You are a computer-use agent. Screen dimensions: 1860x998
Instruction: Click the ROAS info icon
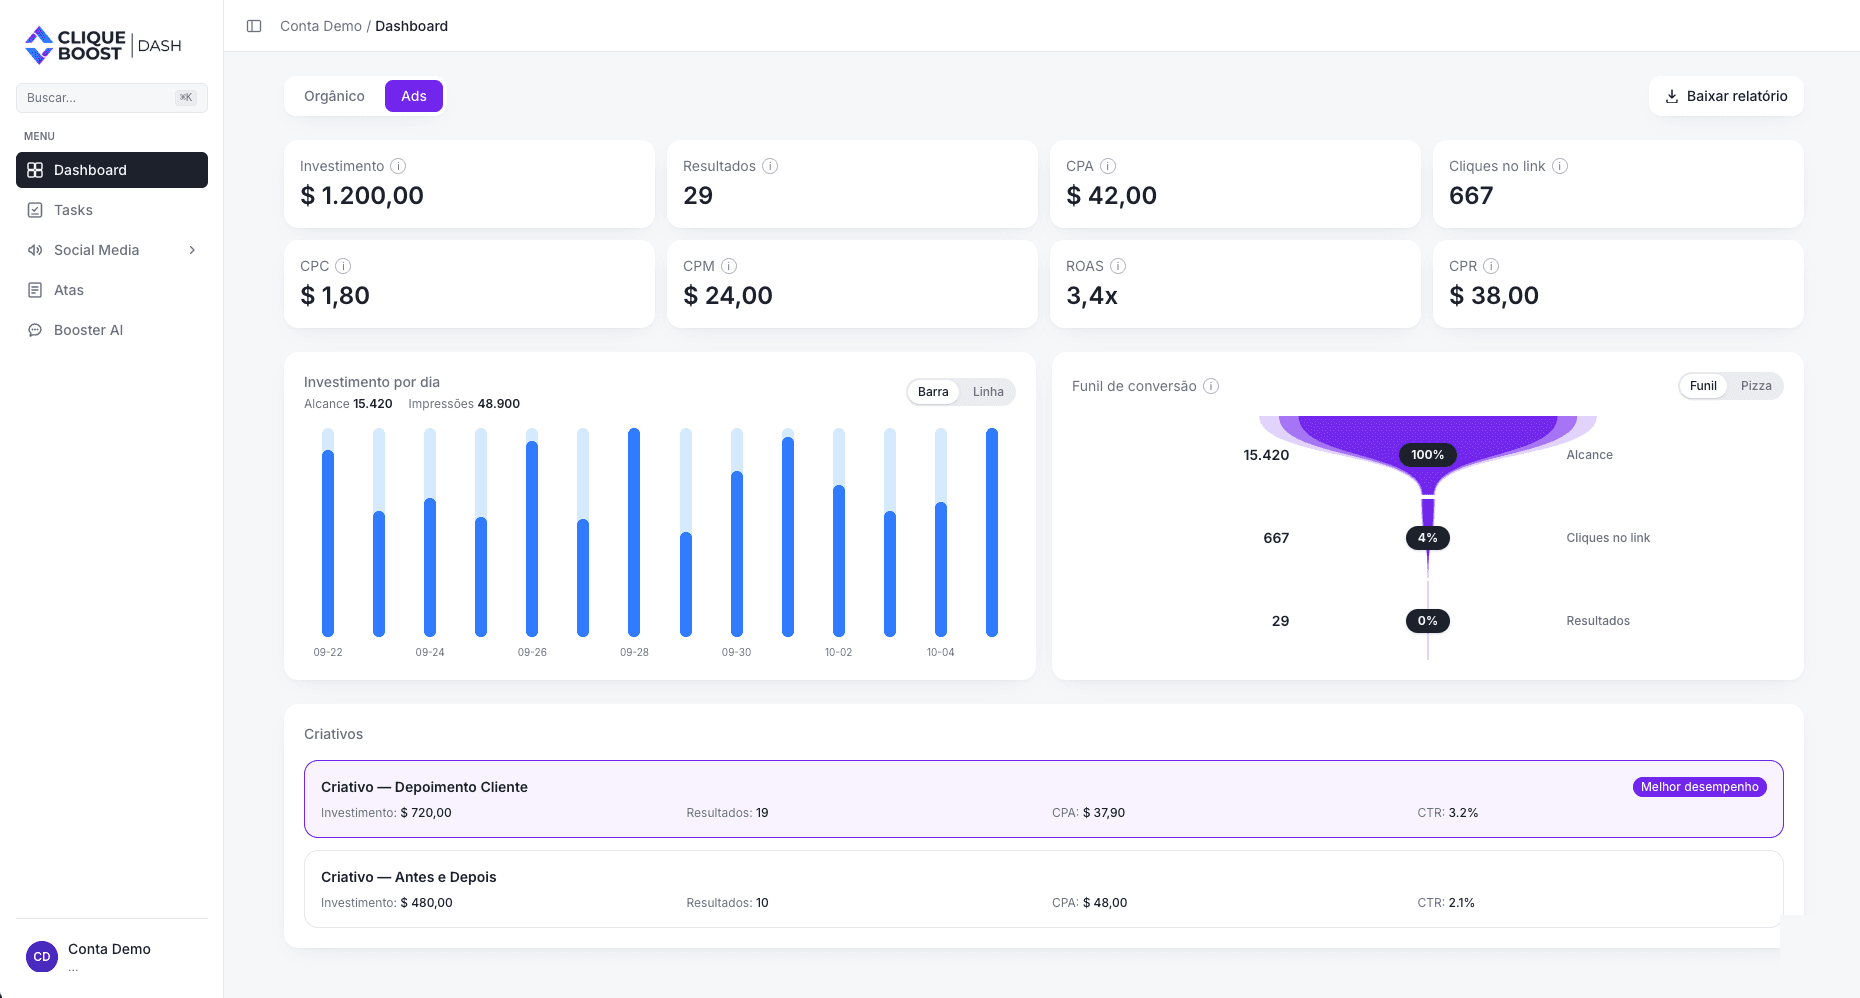(x=1118, y=266)
